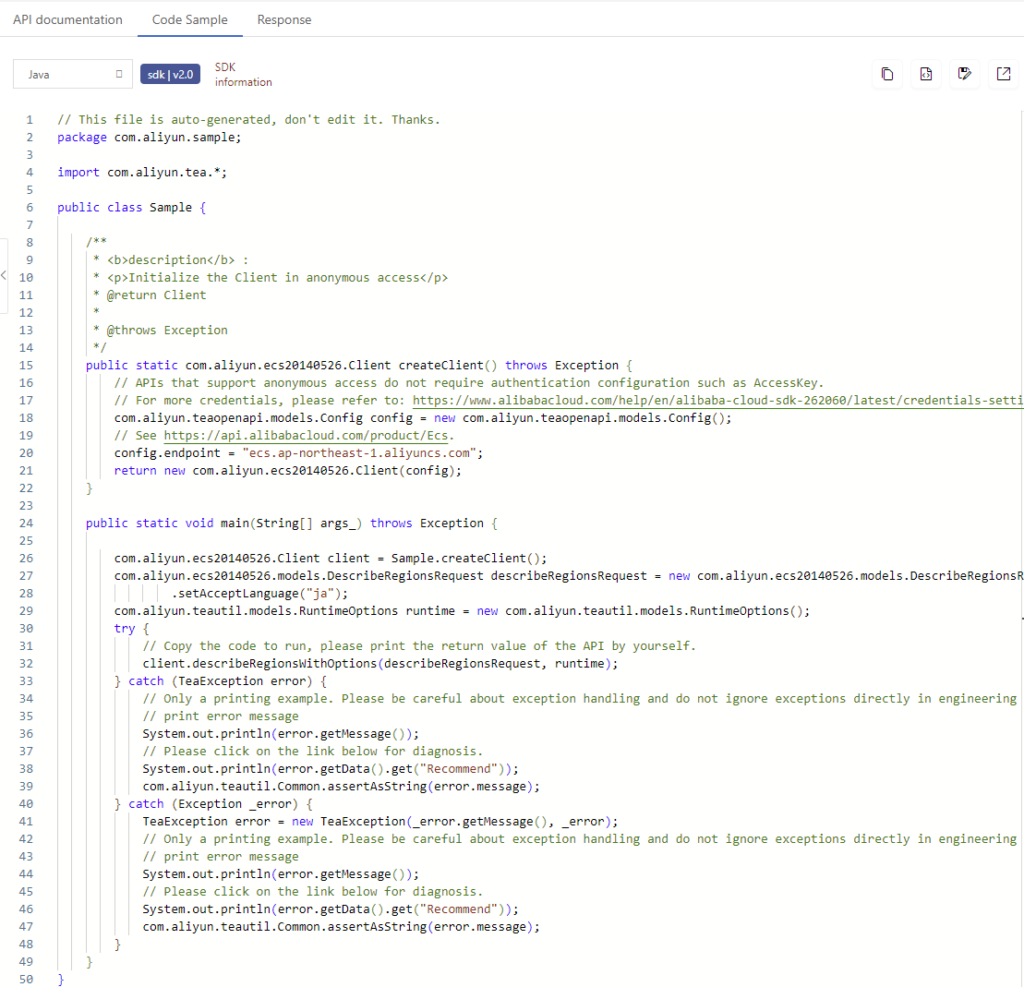Open the api.alibabacloud.com/product/Ecs link
The image size is (1024, 987).
pyautogui.click(x=306, y=436)
